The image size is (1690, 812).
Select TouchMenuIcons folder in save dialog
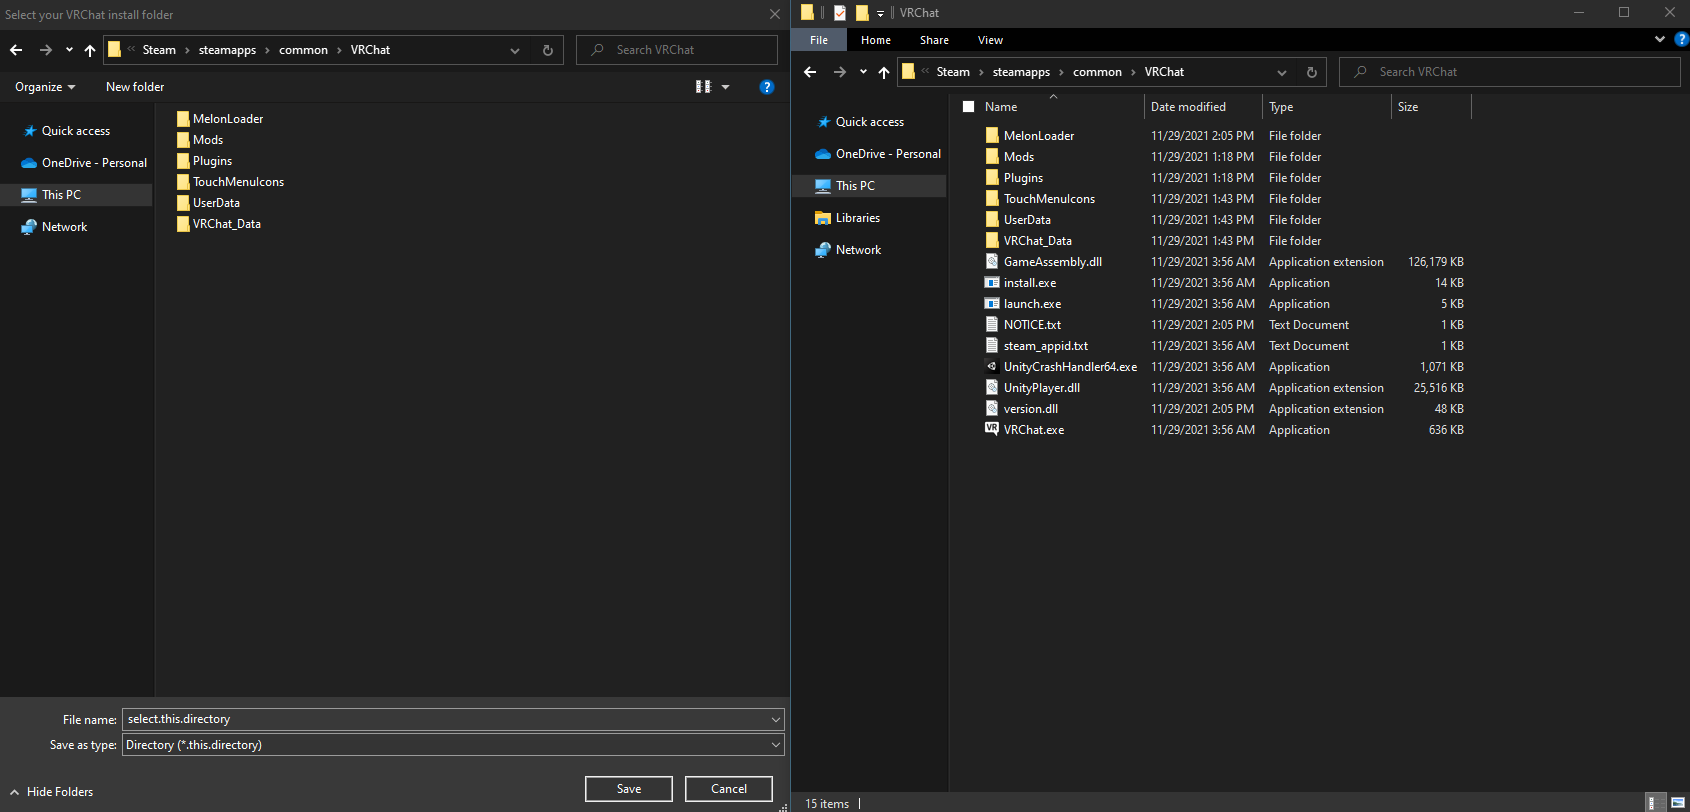coord(238,182)
